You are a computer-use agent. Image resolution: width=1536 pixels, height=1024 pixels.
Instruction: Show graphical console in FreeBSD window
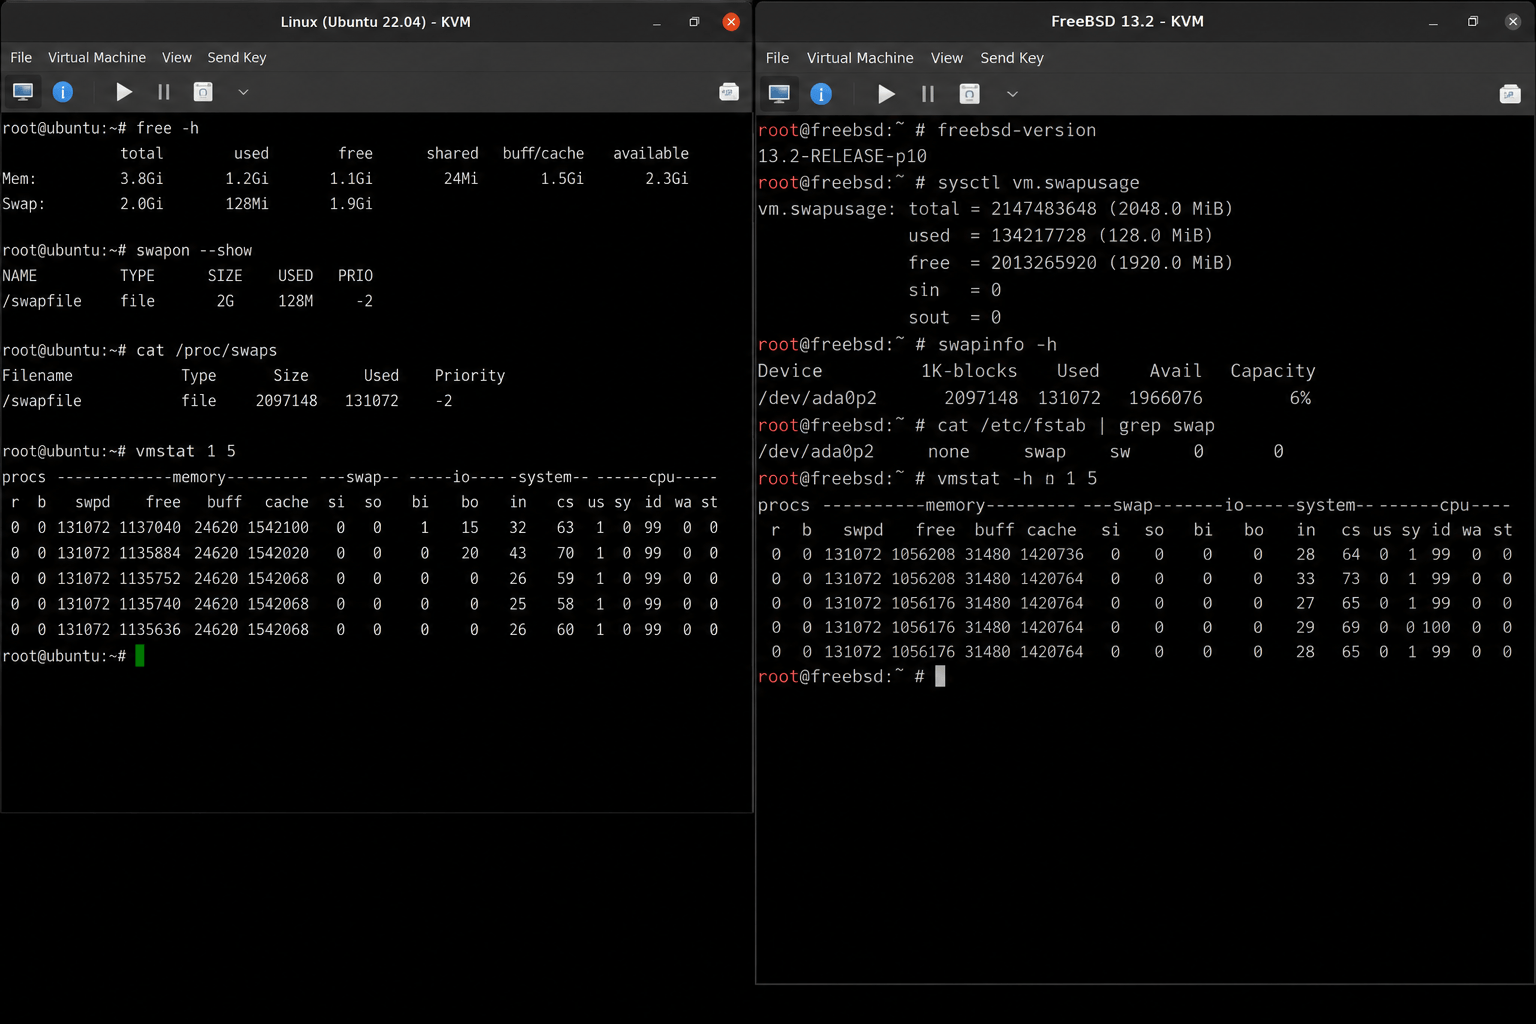point(779,94)
